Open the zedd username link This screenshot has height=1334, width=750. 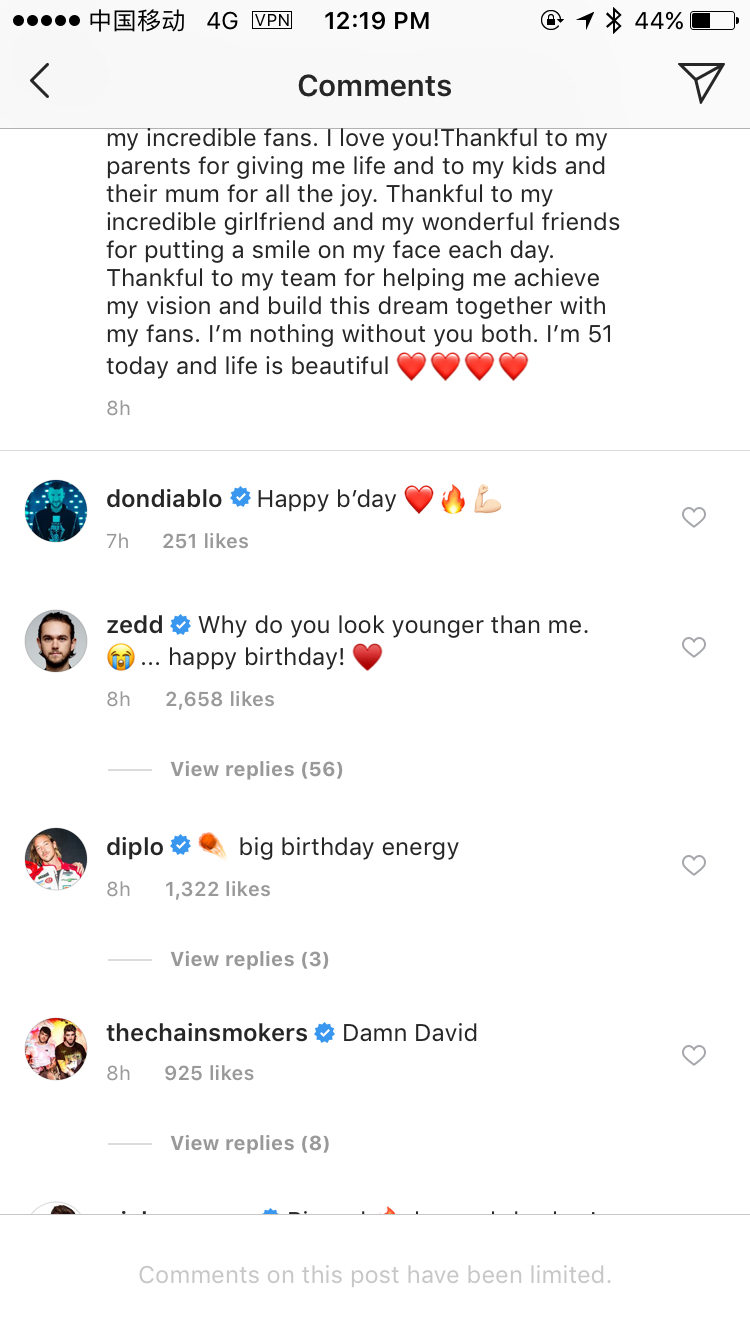[134, 625]
